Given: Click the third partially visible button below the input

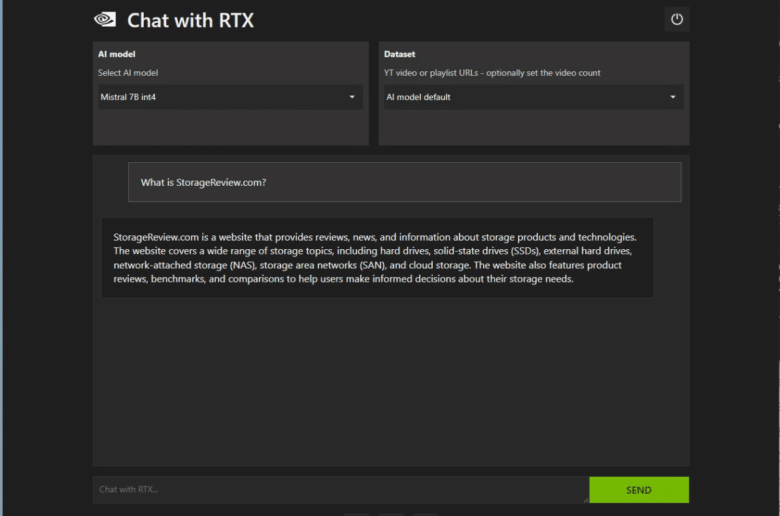Looking at the screenshot, I should click(x=426, y=514).
